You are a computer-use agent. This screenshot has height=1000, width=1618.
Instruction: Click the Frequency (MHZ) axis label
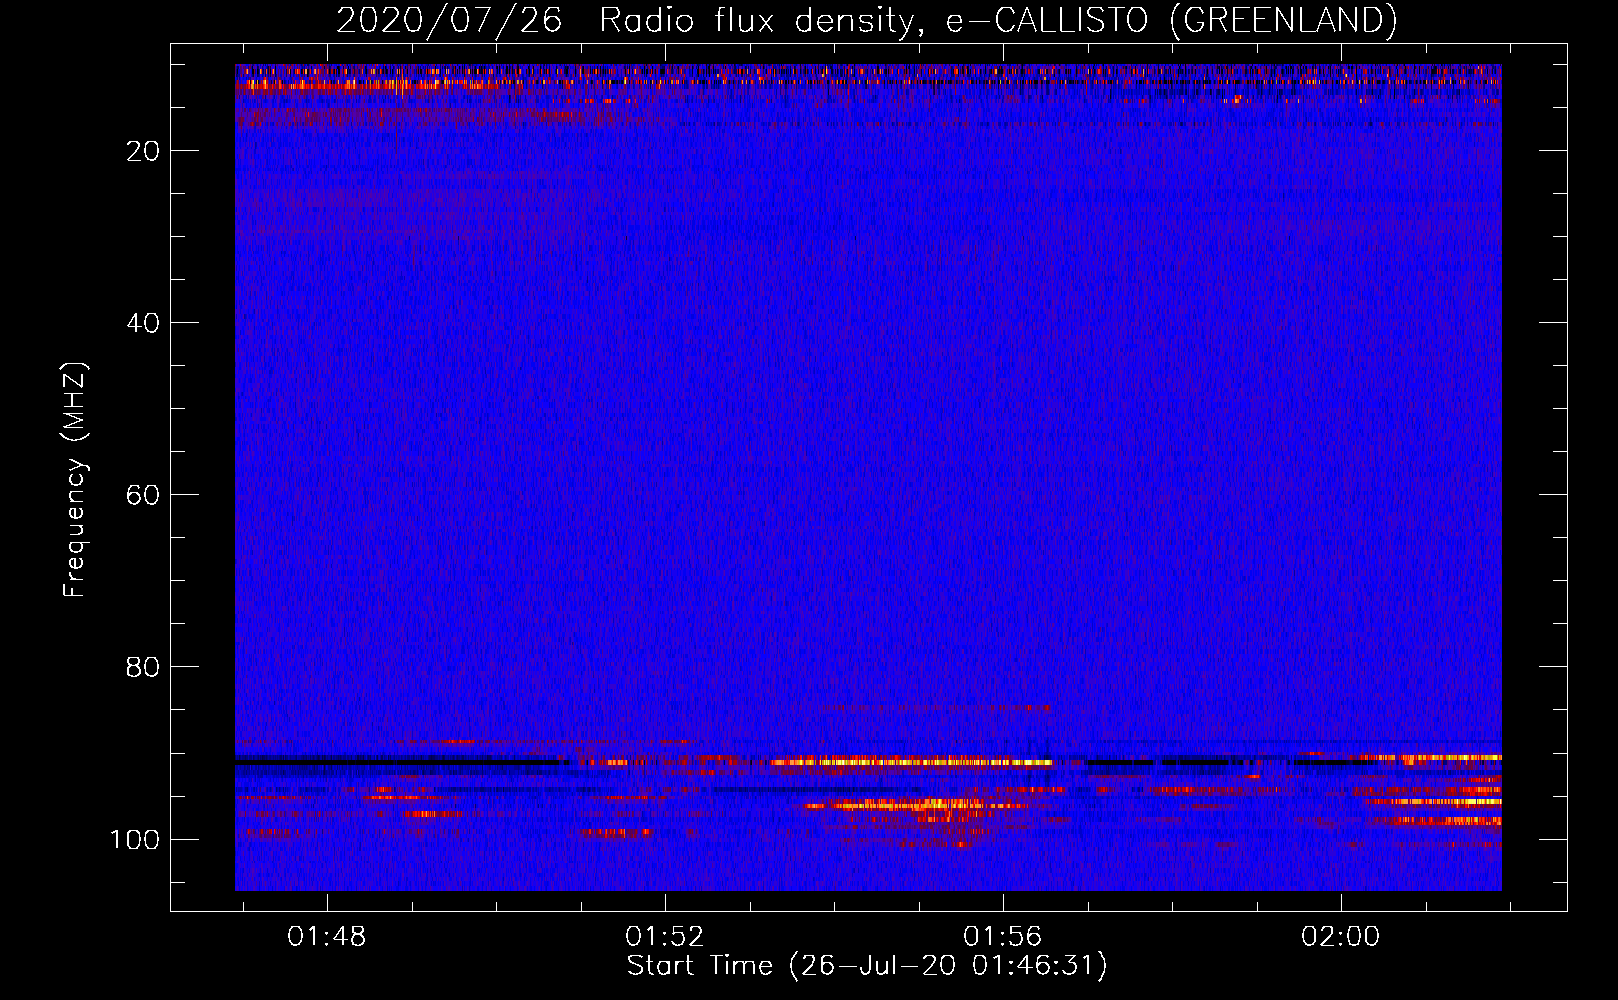[x=75, y=480]
